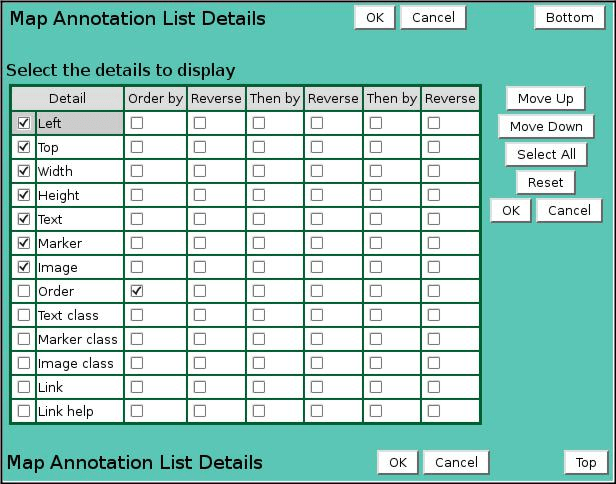Click the Move Up button
Viewport: 616px width, 484px height.
(x=545, y=98)
